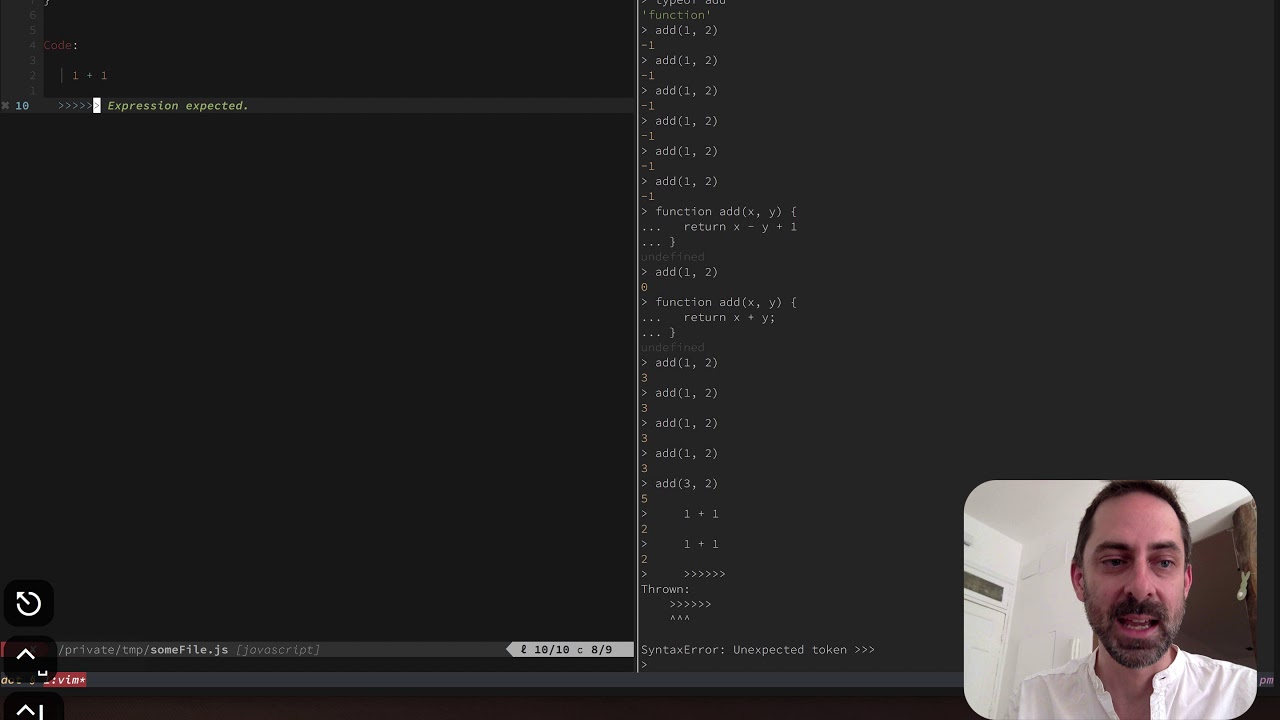
Task: Click the line number 10 in the gutter
Action: tap(22, 105)
